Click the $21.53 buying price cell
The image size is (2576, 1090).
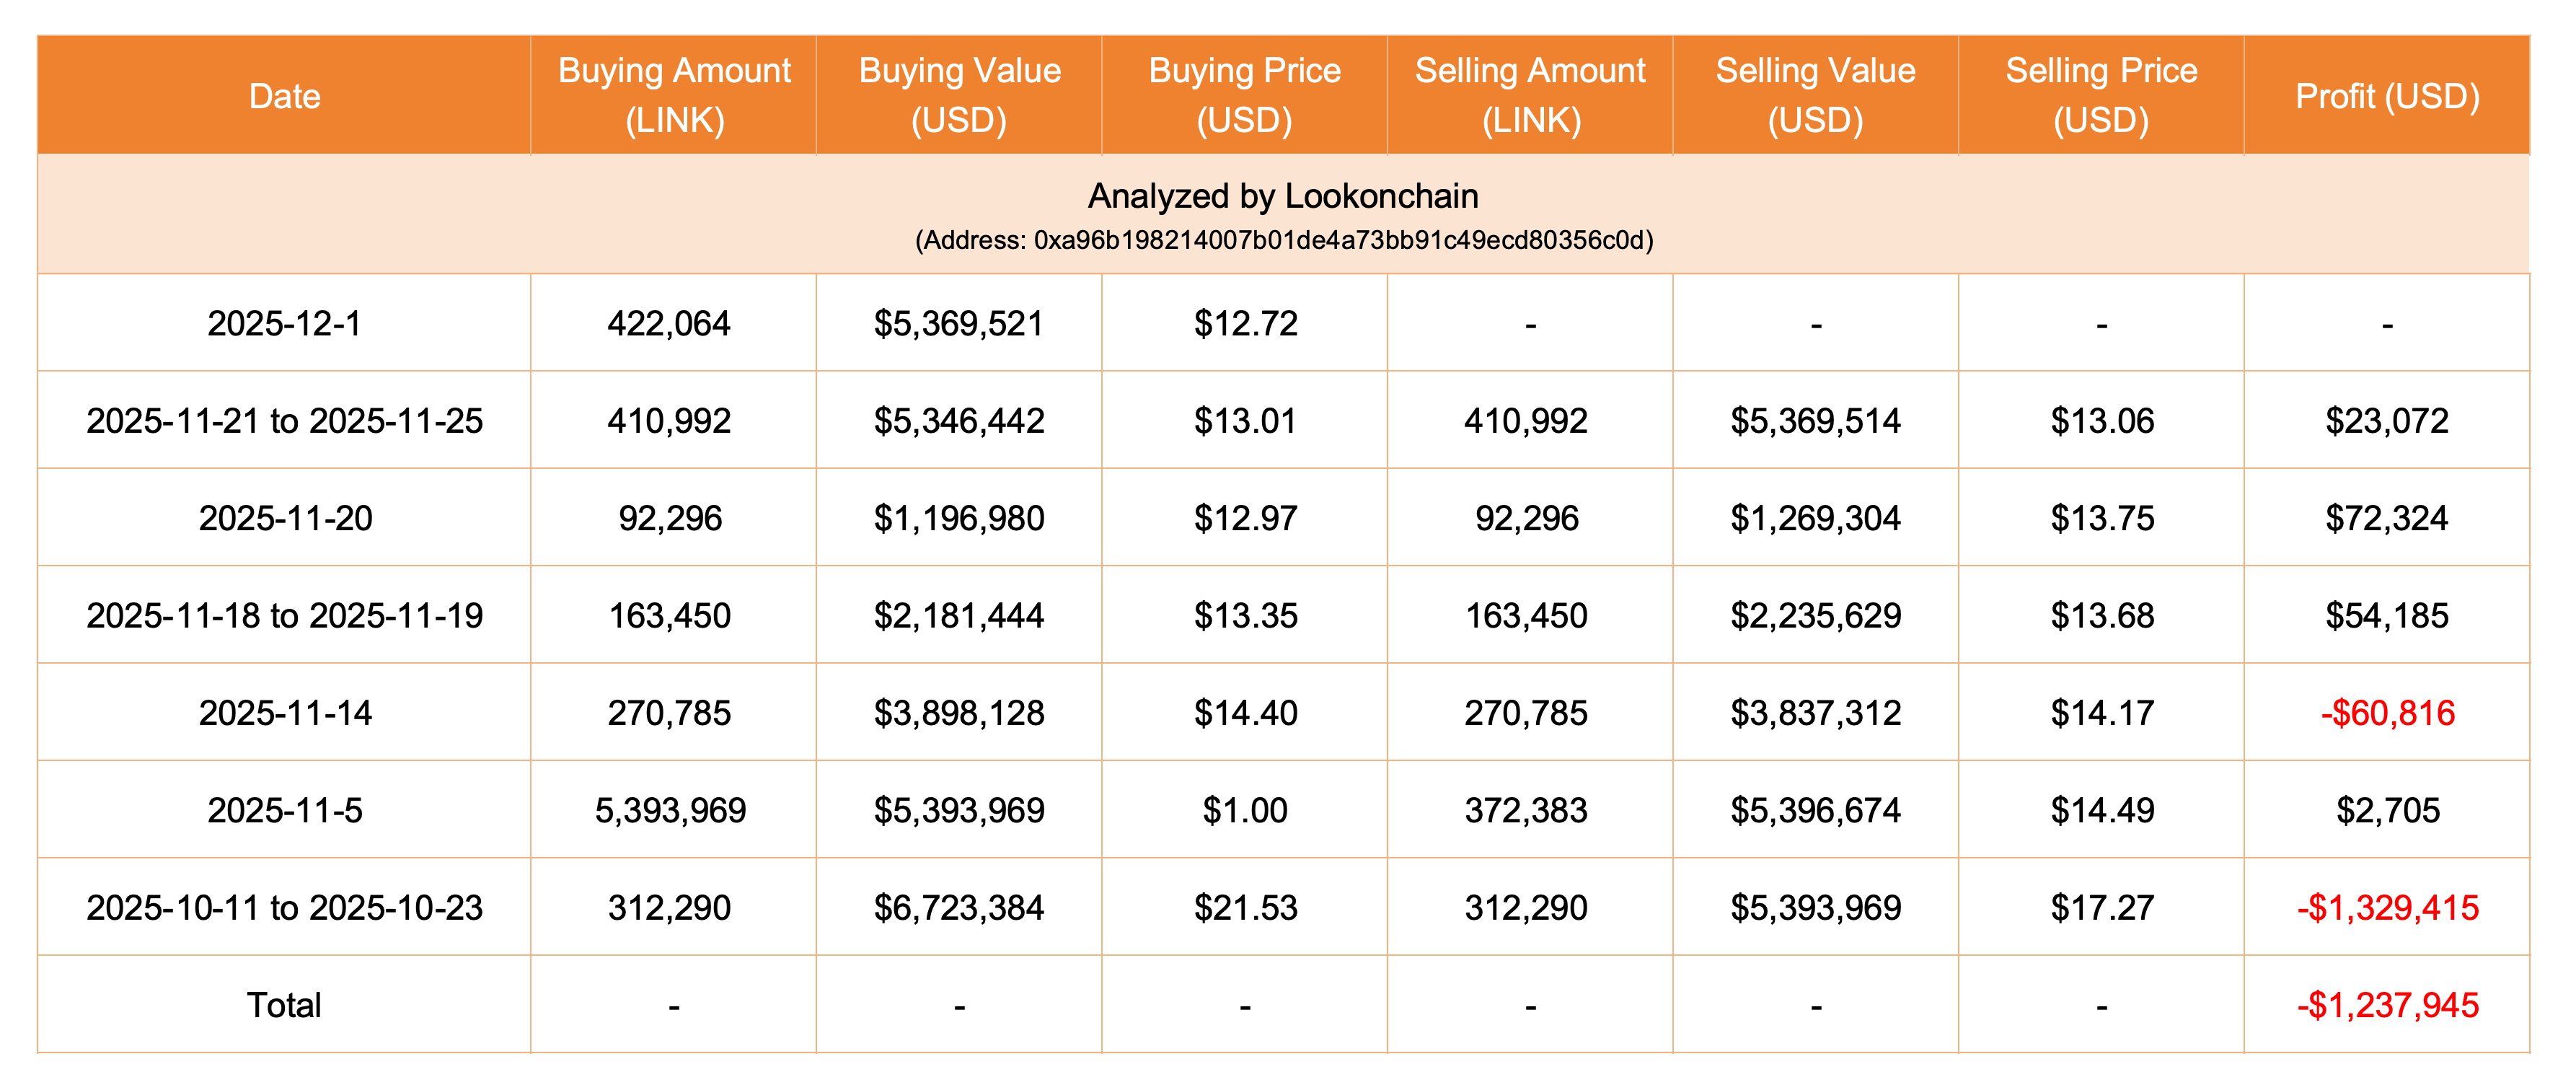click(1245, 908)
